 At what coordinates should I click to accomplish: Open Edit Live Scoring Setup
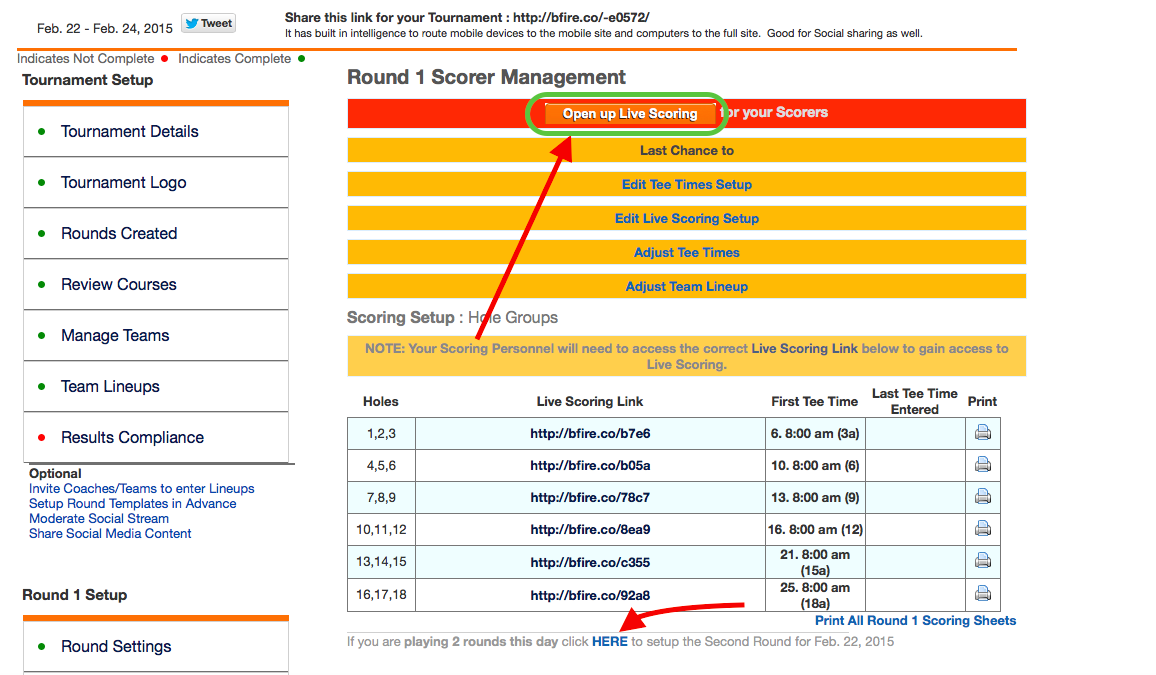(686, 218)
